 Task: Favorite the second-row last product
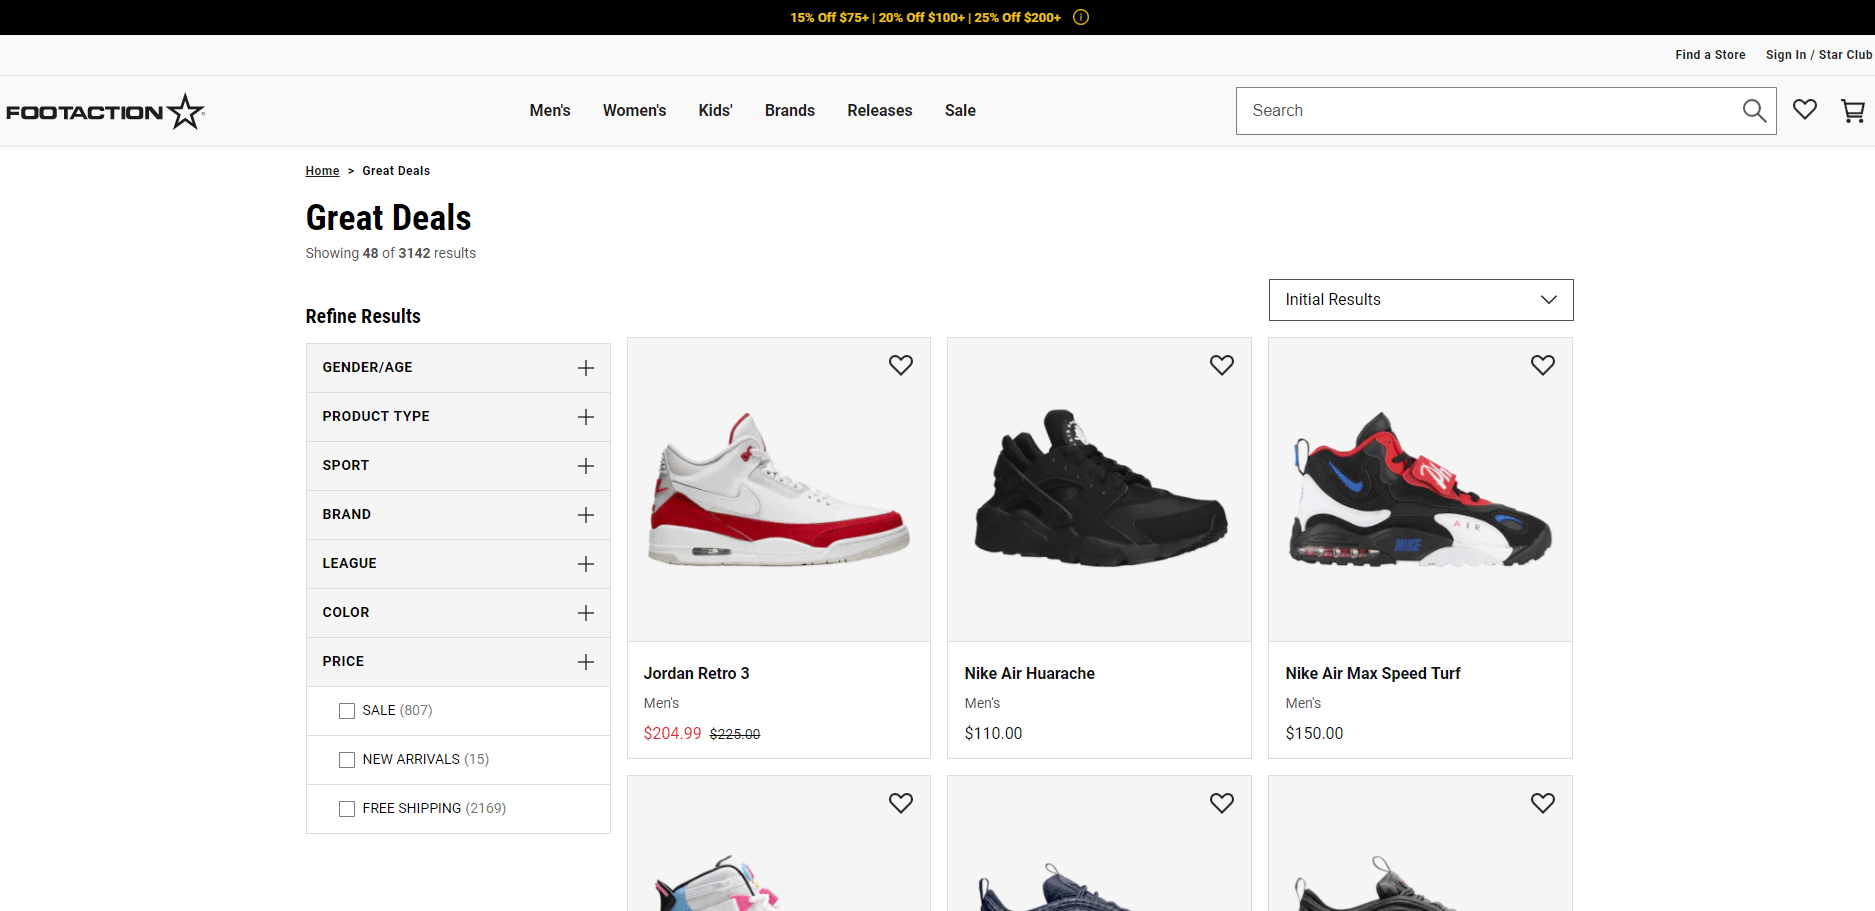1543,803
